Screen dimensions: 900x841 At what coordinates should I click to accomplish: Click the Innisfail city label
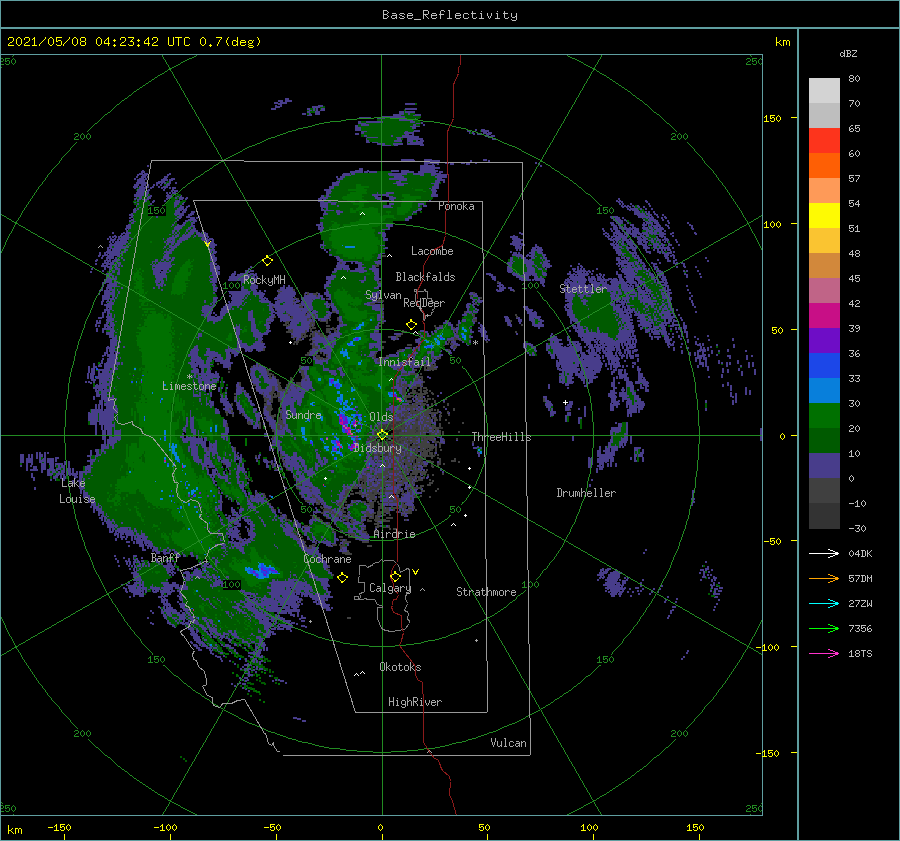[x=404, y=362]
